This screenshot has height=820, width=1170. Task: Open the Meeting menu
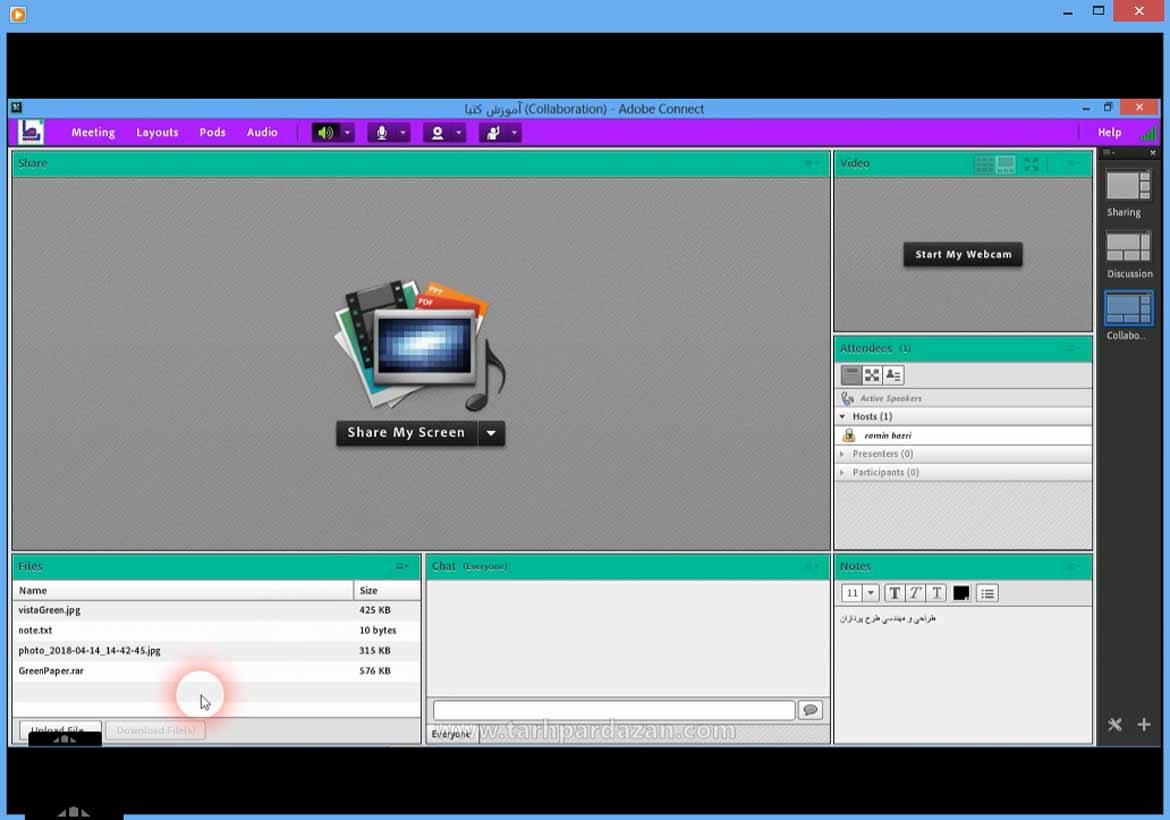click(x=93, y=133)
